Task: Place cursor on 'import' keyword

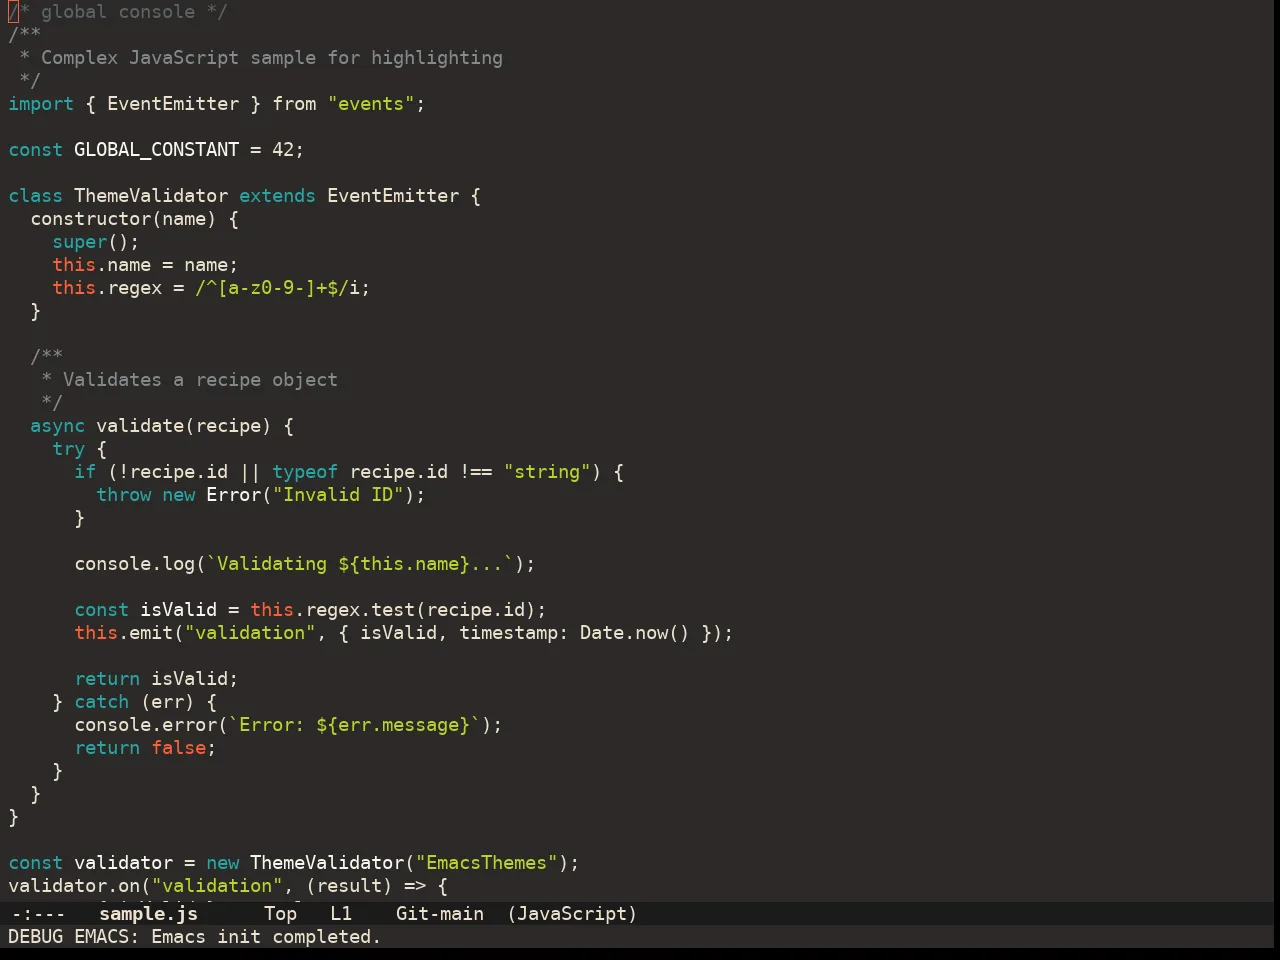Action: (41, 103)
